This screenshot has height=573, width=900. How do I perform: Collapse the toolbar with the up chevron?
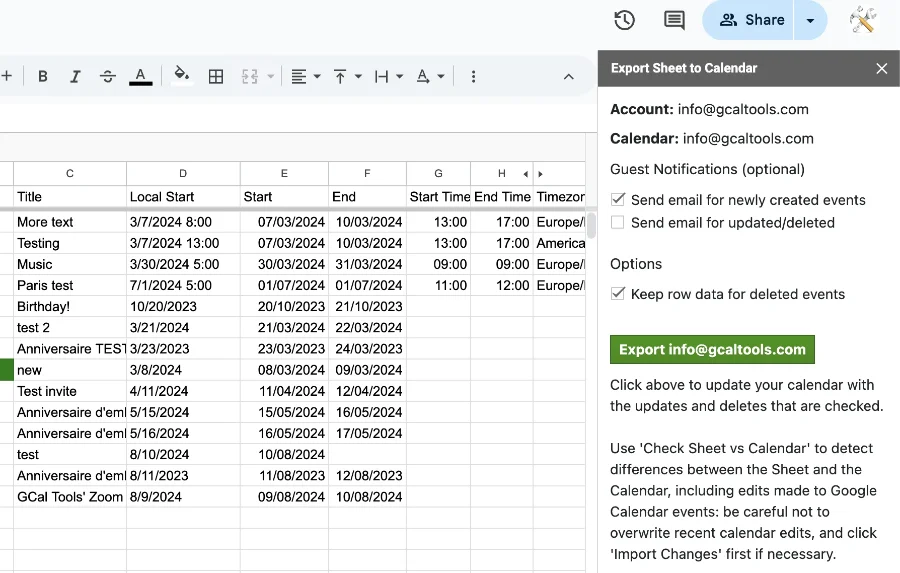coord(568,76)
